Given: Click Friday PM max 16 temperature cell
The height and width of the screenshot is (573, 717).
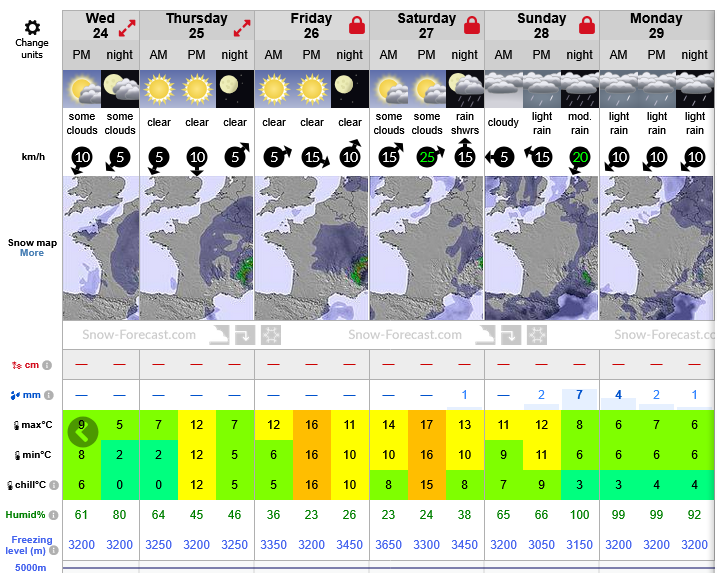Looking at the screenshot, I should coord(312,425).
